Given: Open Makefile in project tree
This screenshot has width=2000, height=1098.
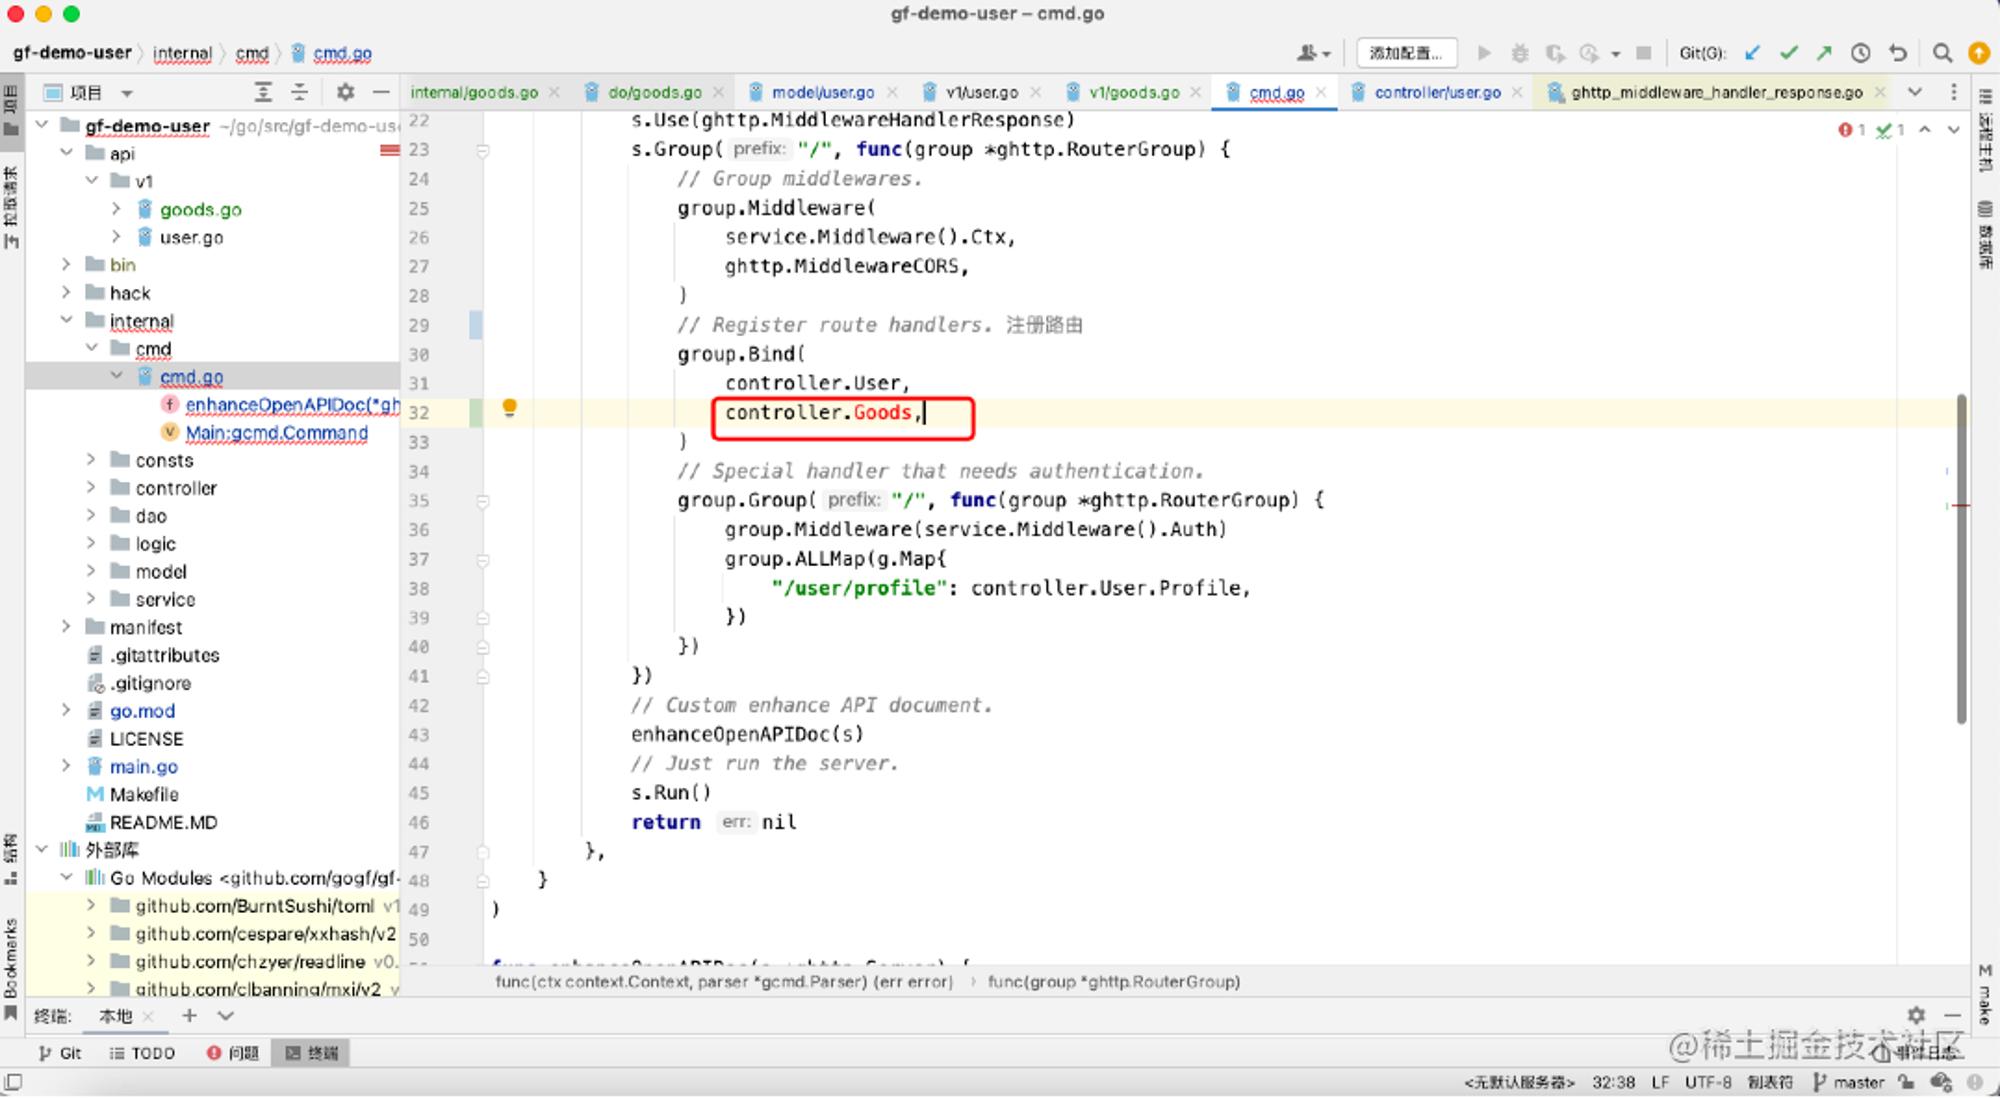Looking at the screenshot, I should [143, 795].
